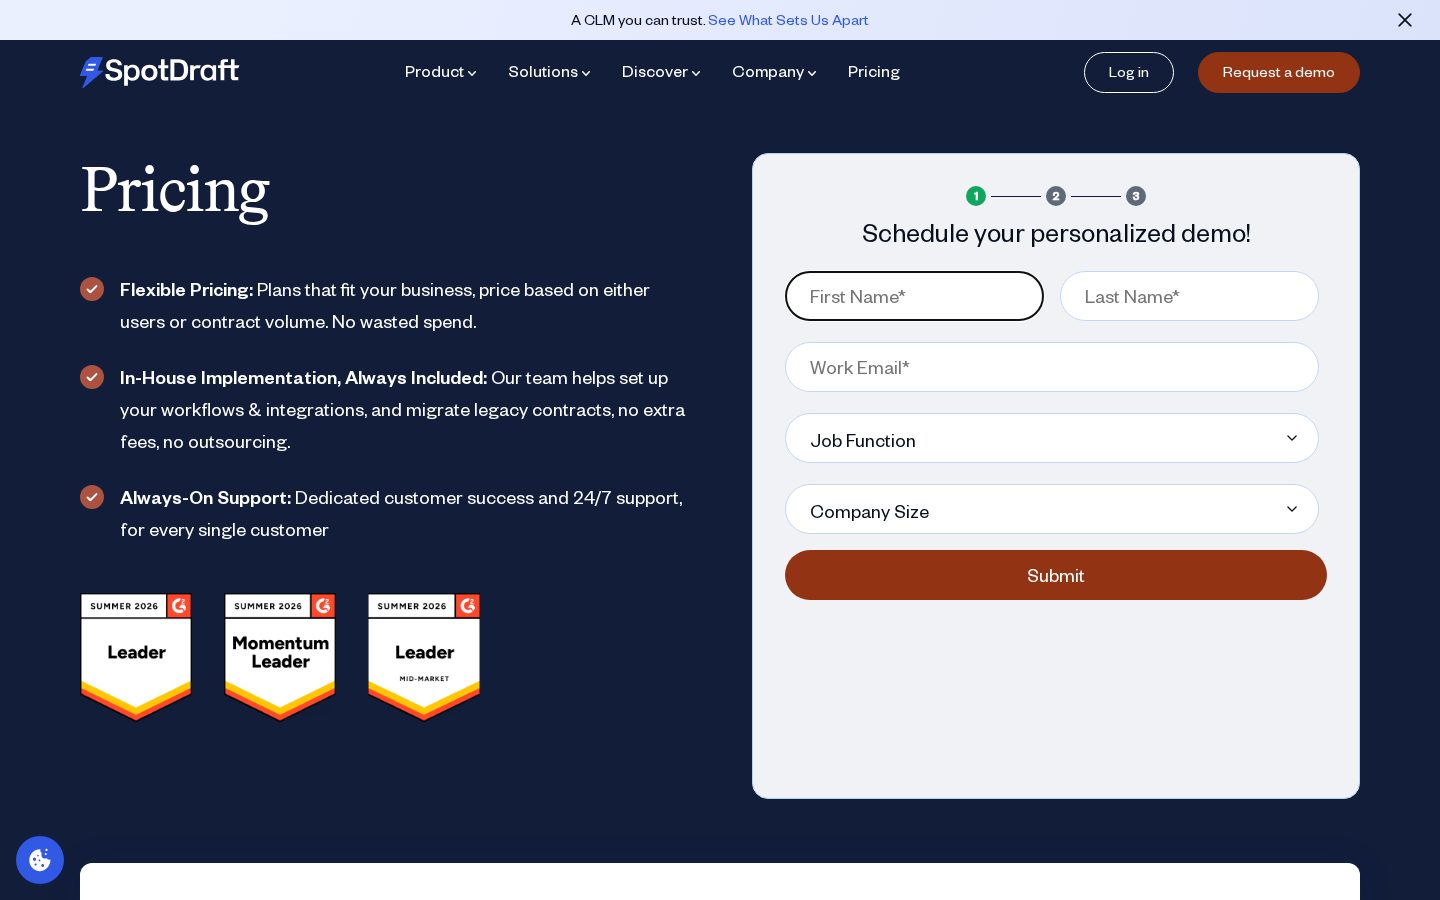1440x900 pixels.
Task: Click Request a demo button
Action: point(1279,72)
